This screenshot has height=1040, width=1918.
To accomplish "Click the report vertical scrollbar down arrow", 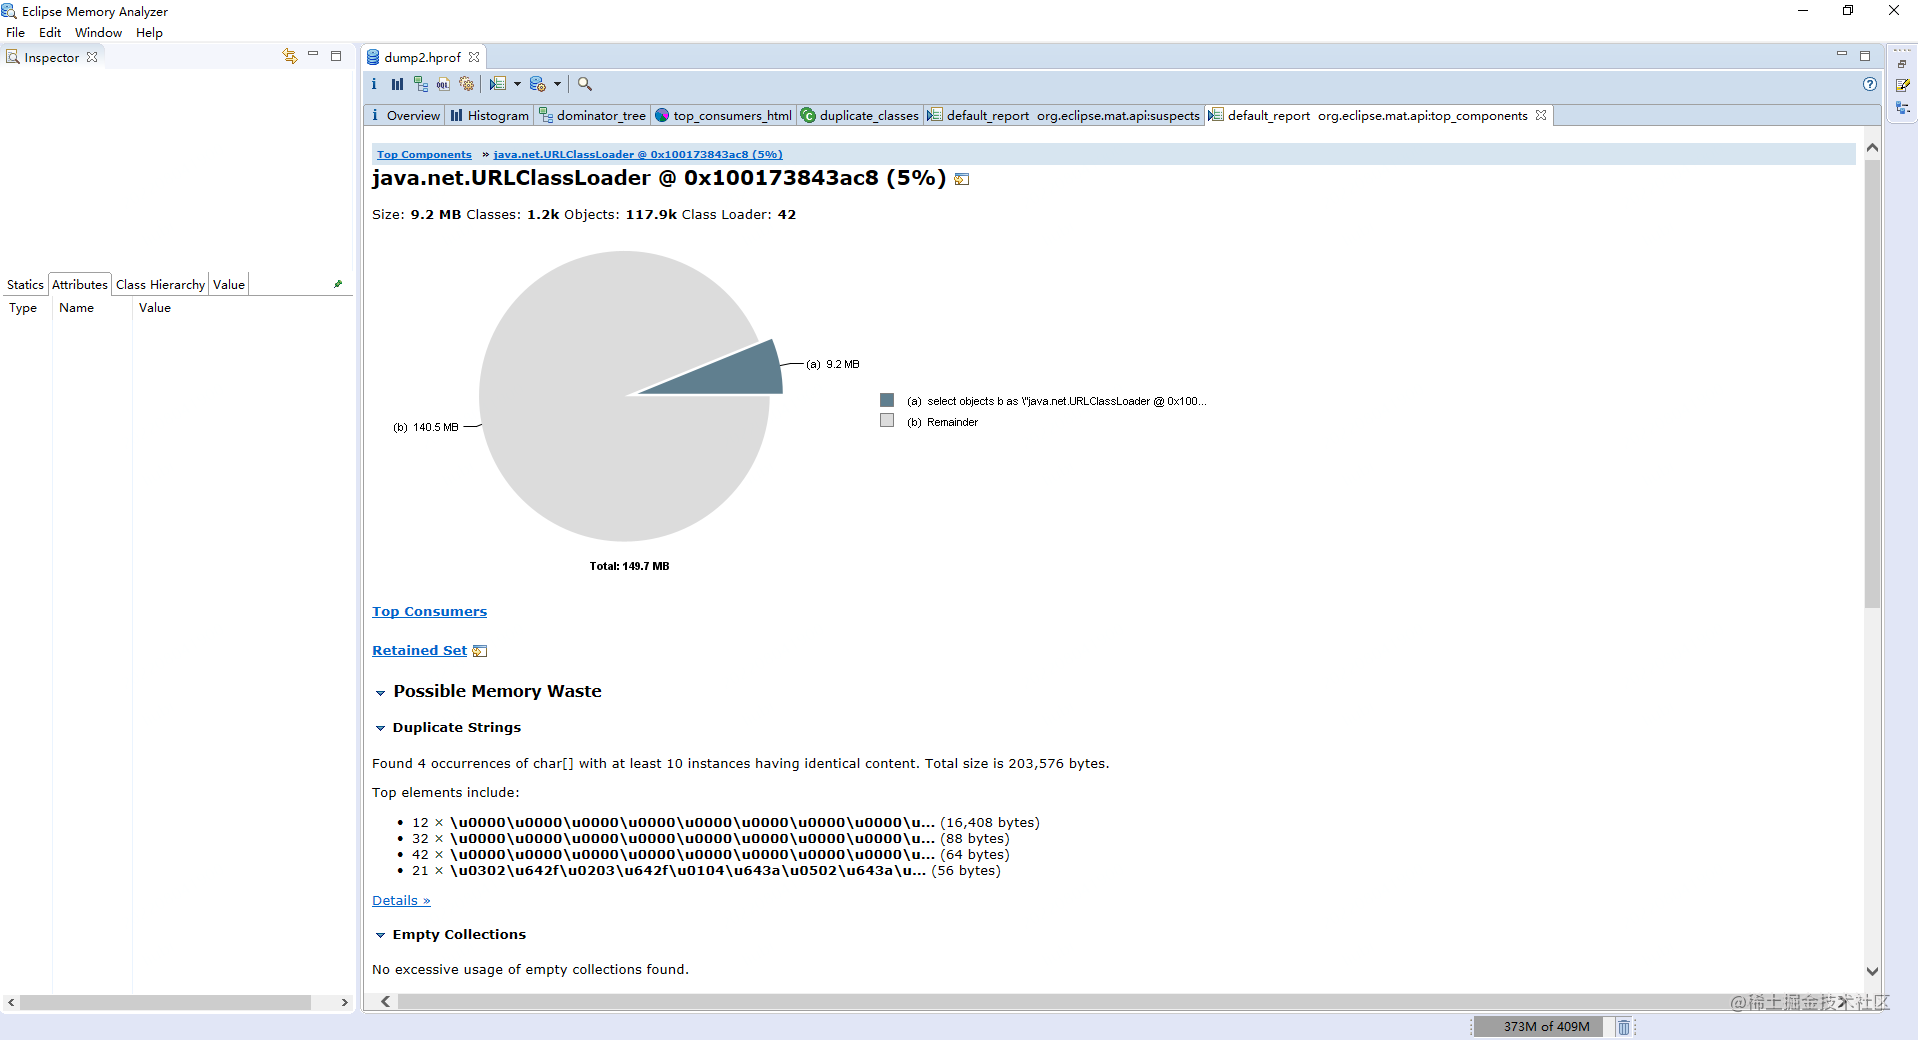I will (1872, 971).
